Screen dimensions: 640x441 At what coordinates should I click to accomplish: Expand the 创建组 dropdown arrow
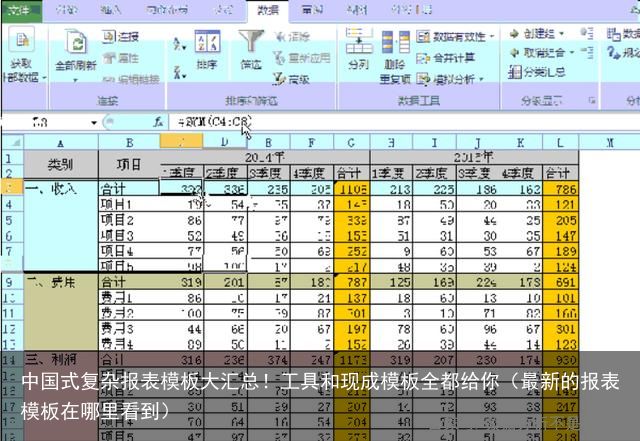561,33
